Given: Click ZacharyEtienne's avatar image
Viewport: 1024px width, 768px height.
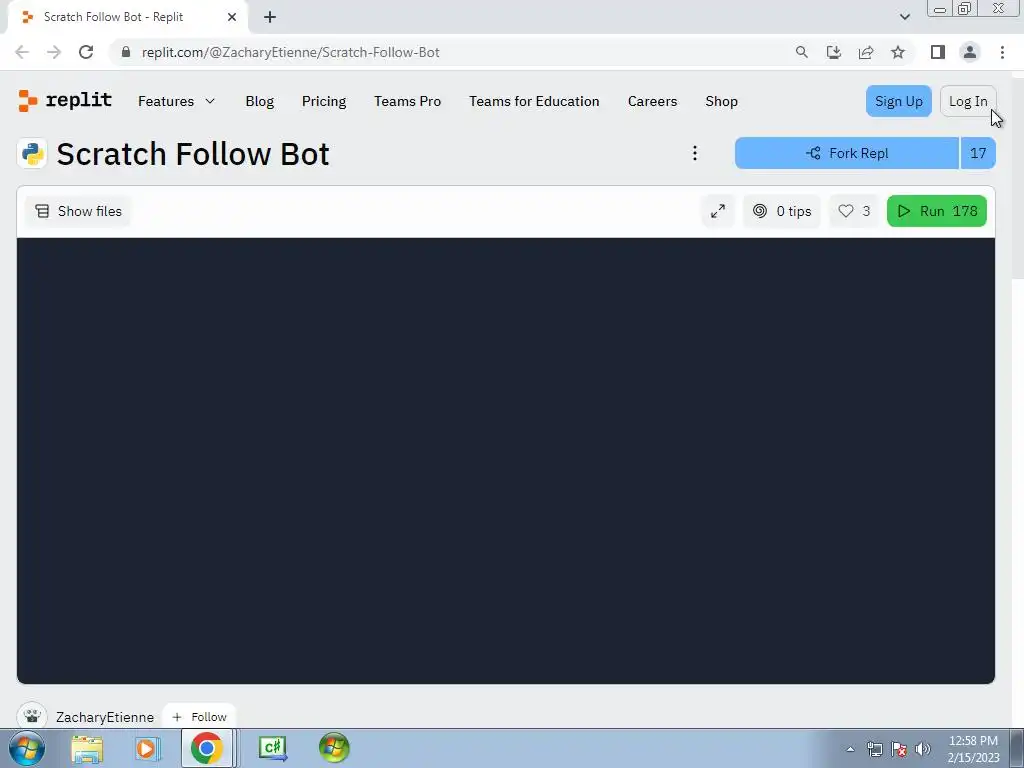Looking at the screenshot, I should click(x=32, y=715).
